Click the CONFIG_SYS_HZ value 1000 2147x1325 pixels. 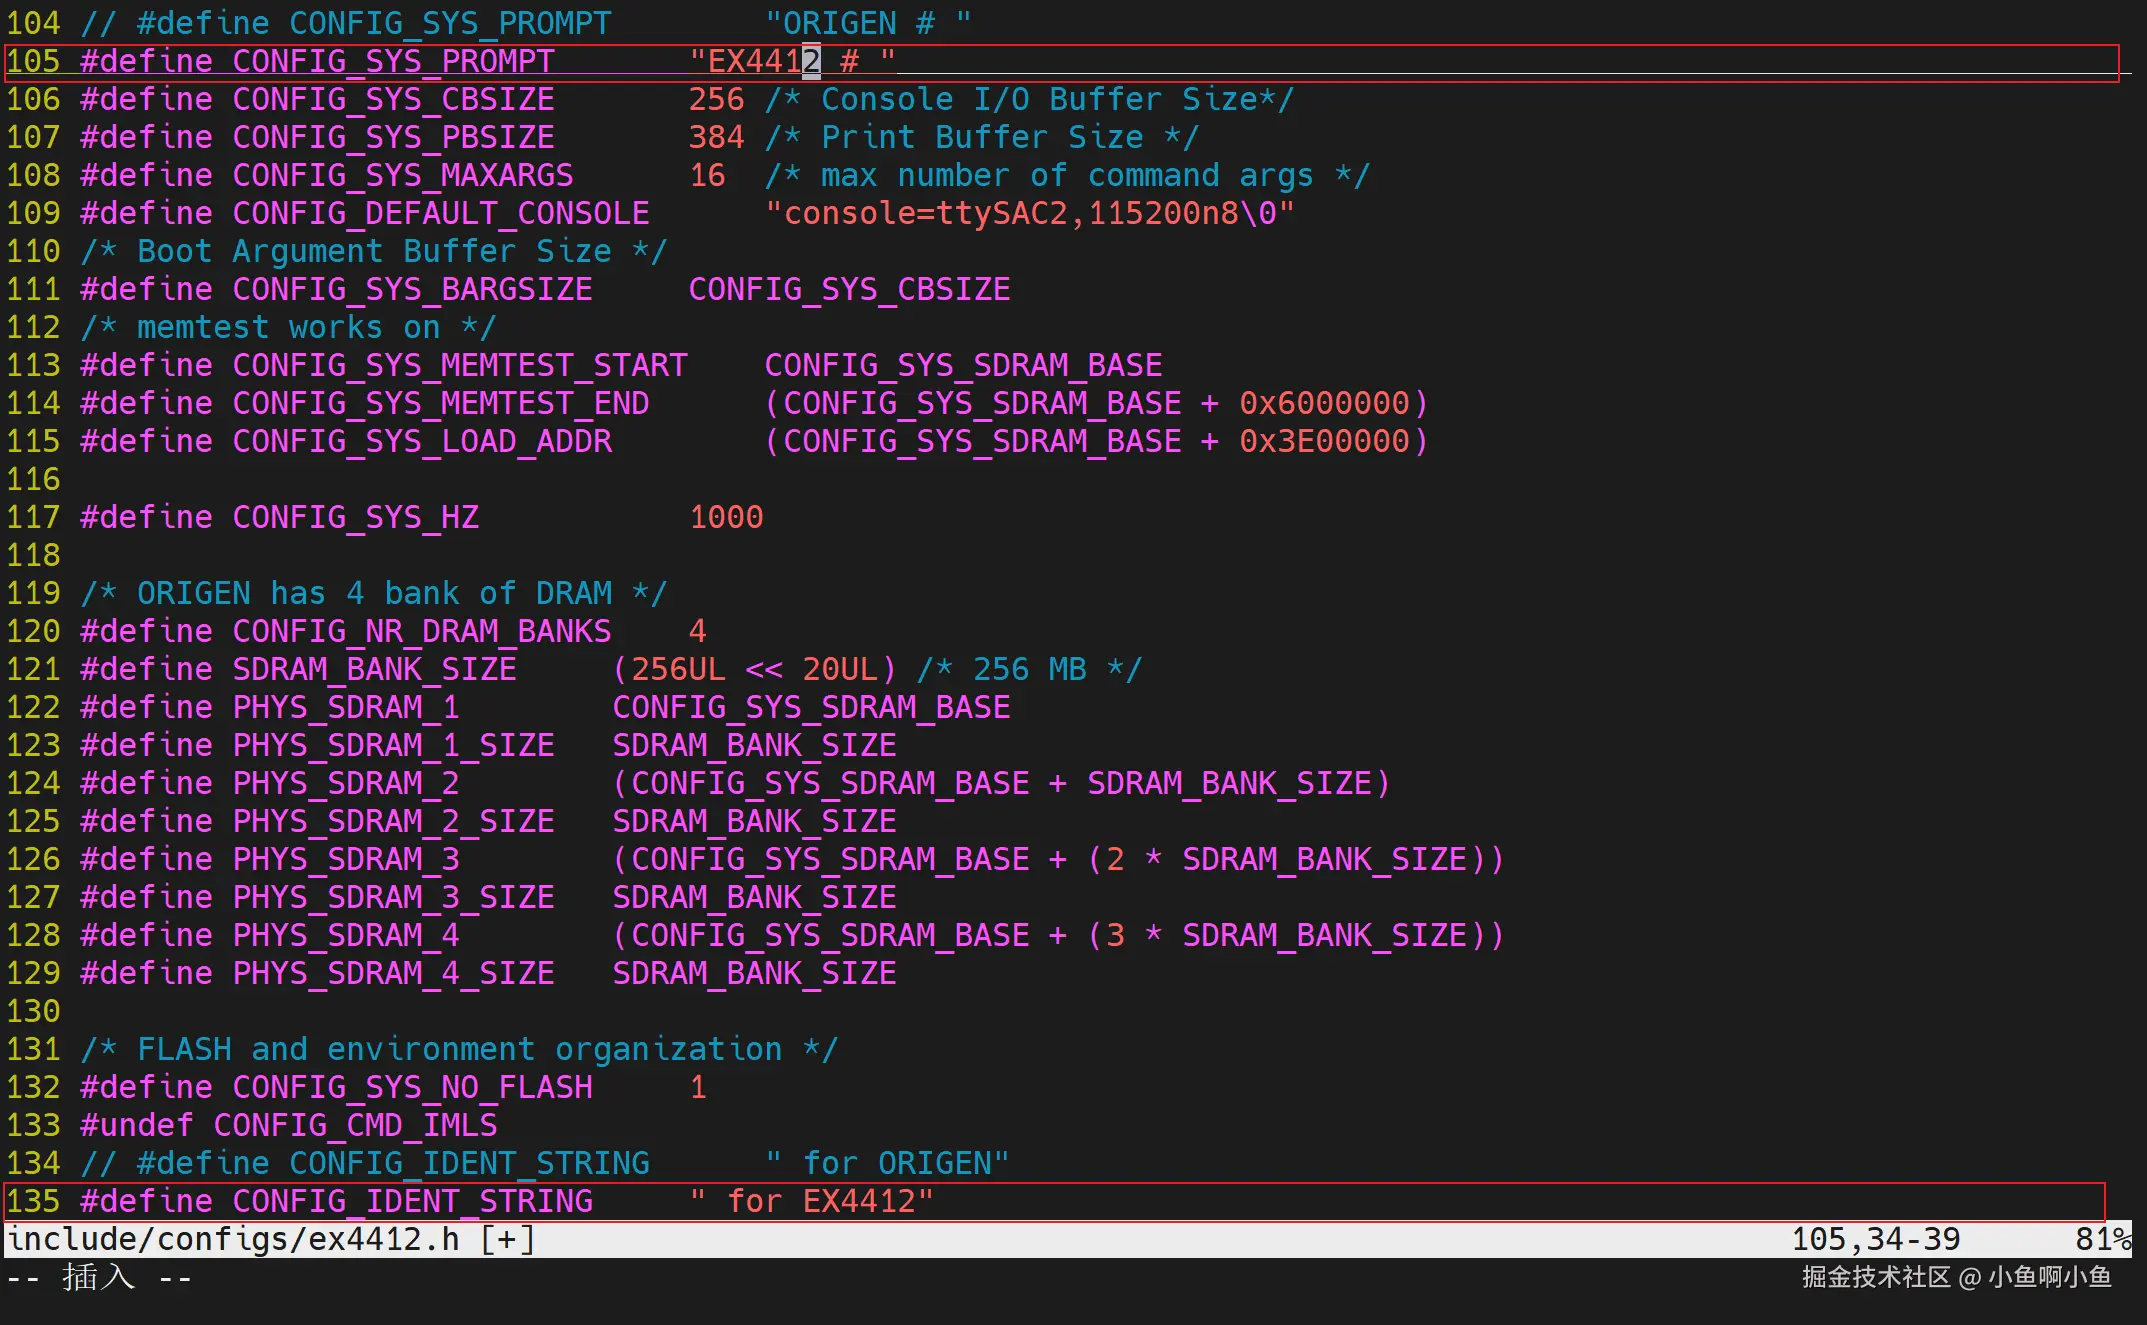pos(726,517)
